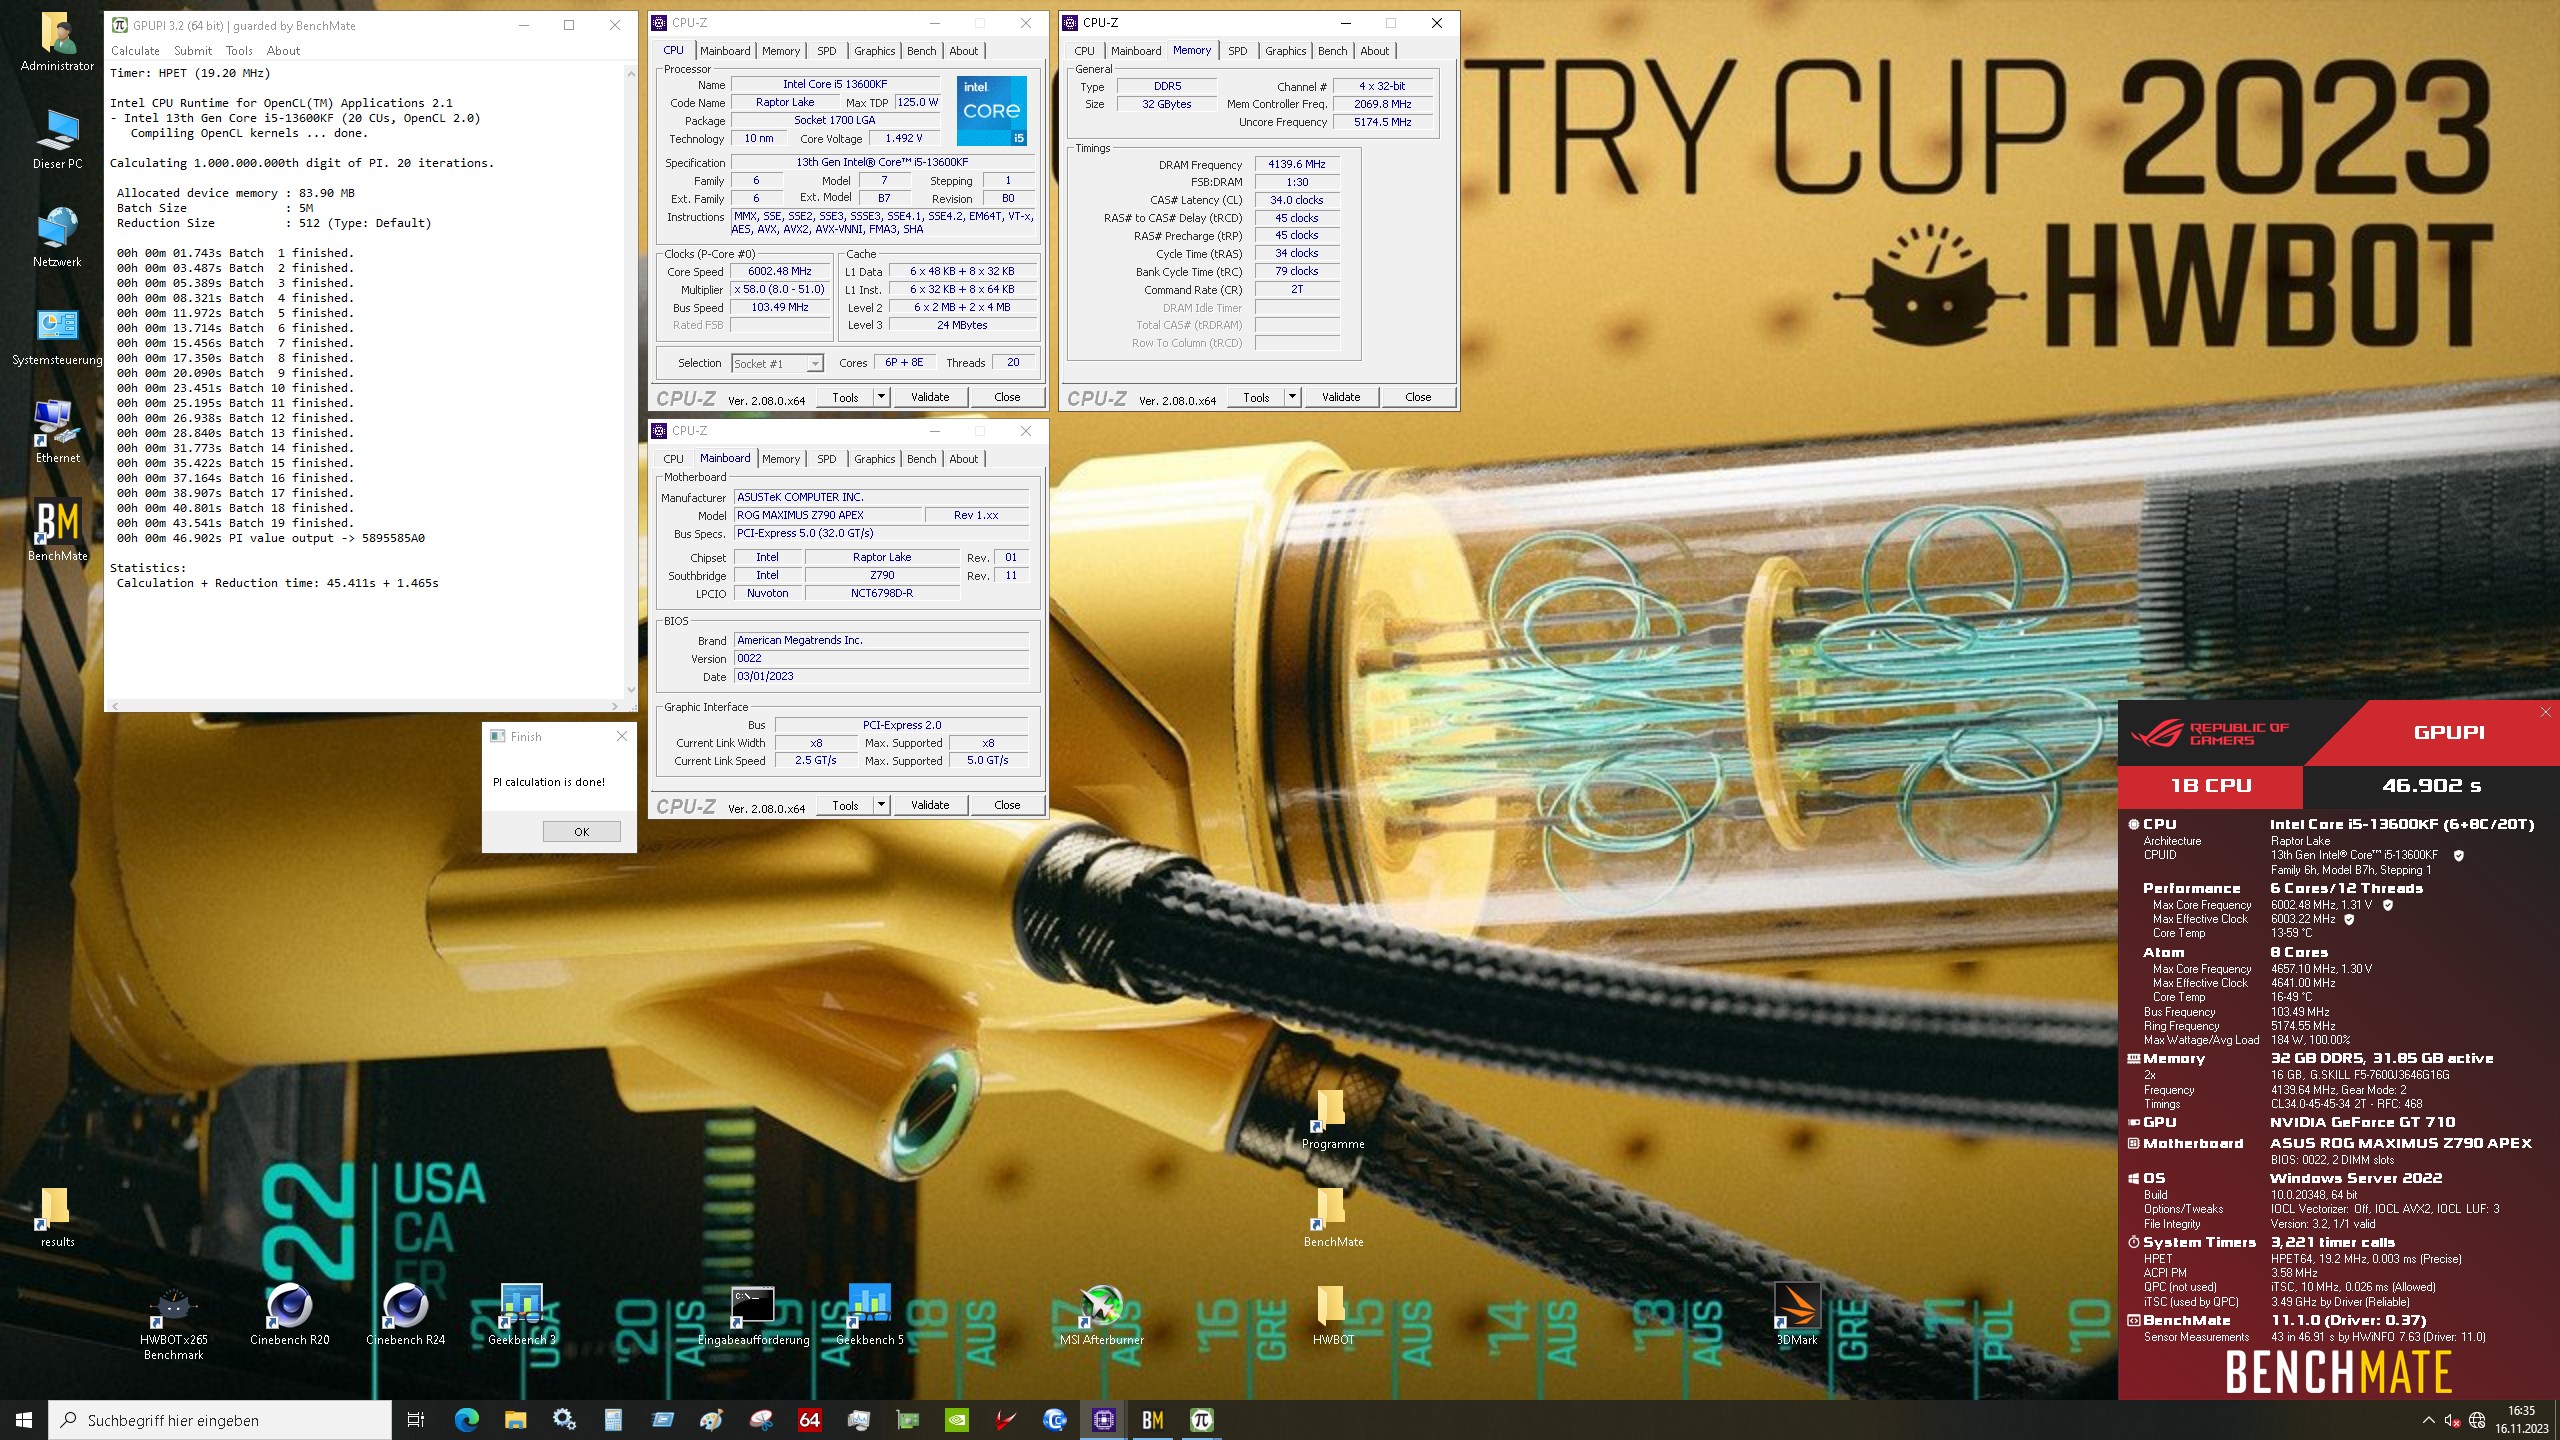Image resolution: width=2560 pixels, height=1440 pixels.
Task: Open the Calculate menu in GPUPI
Action: 135,51
